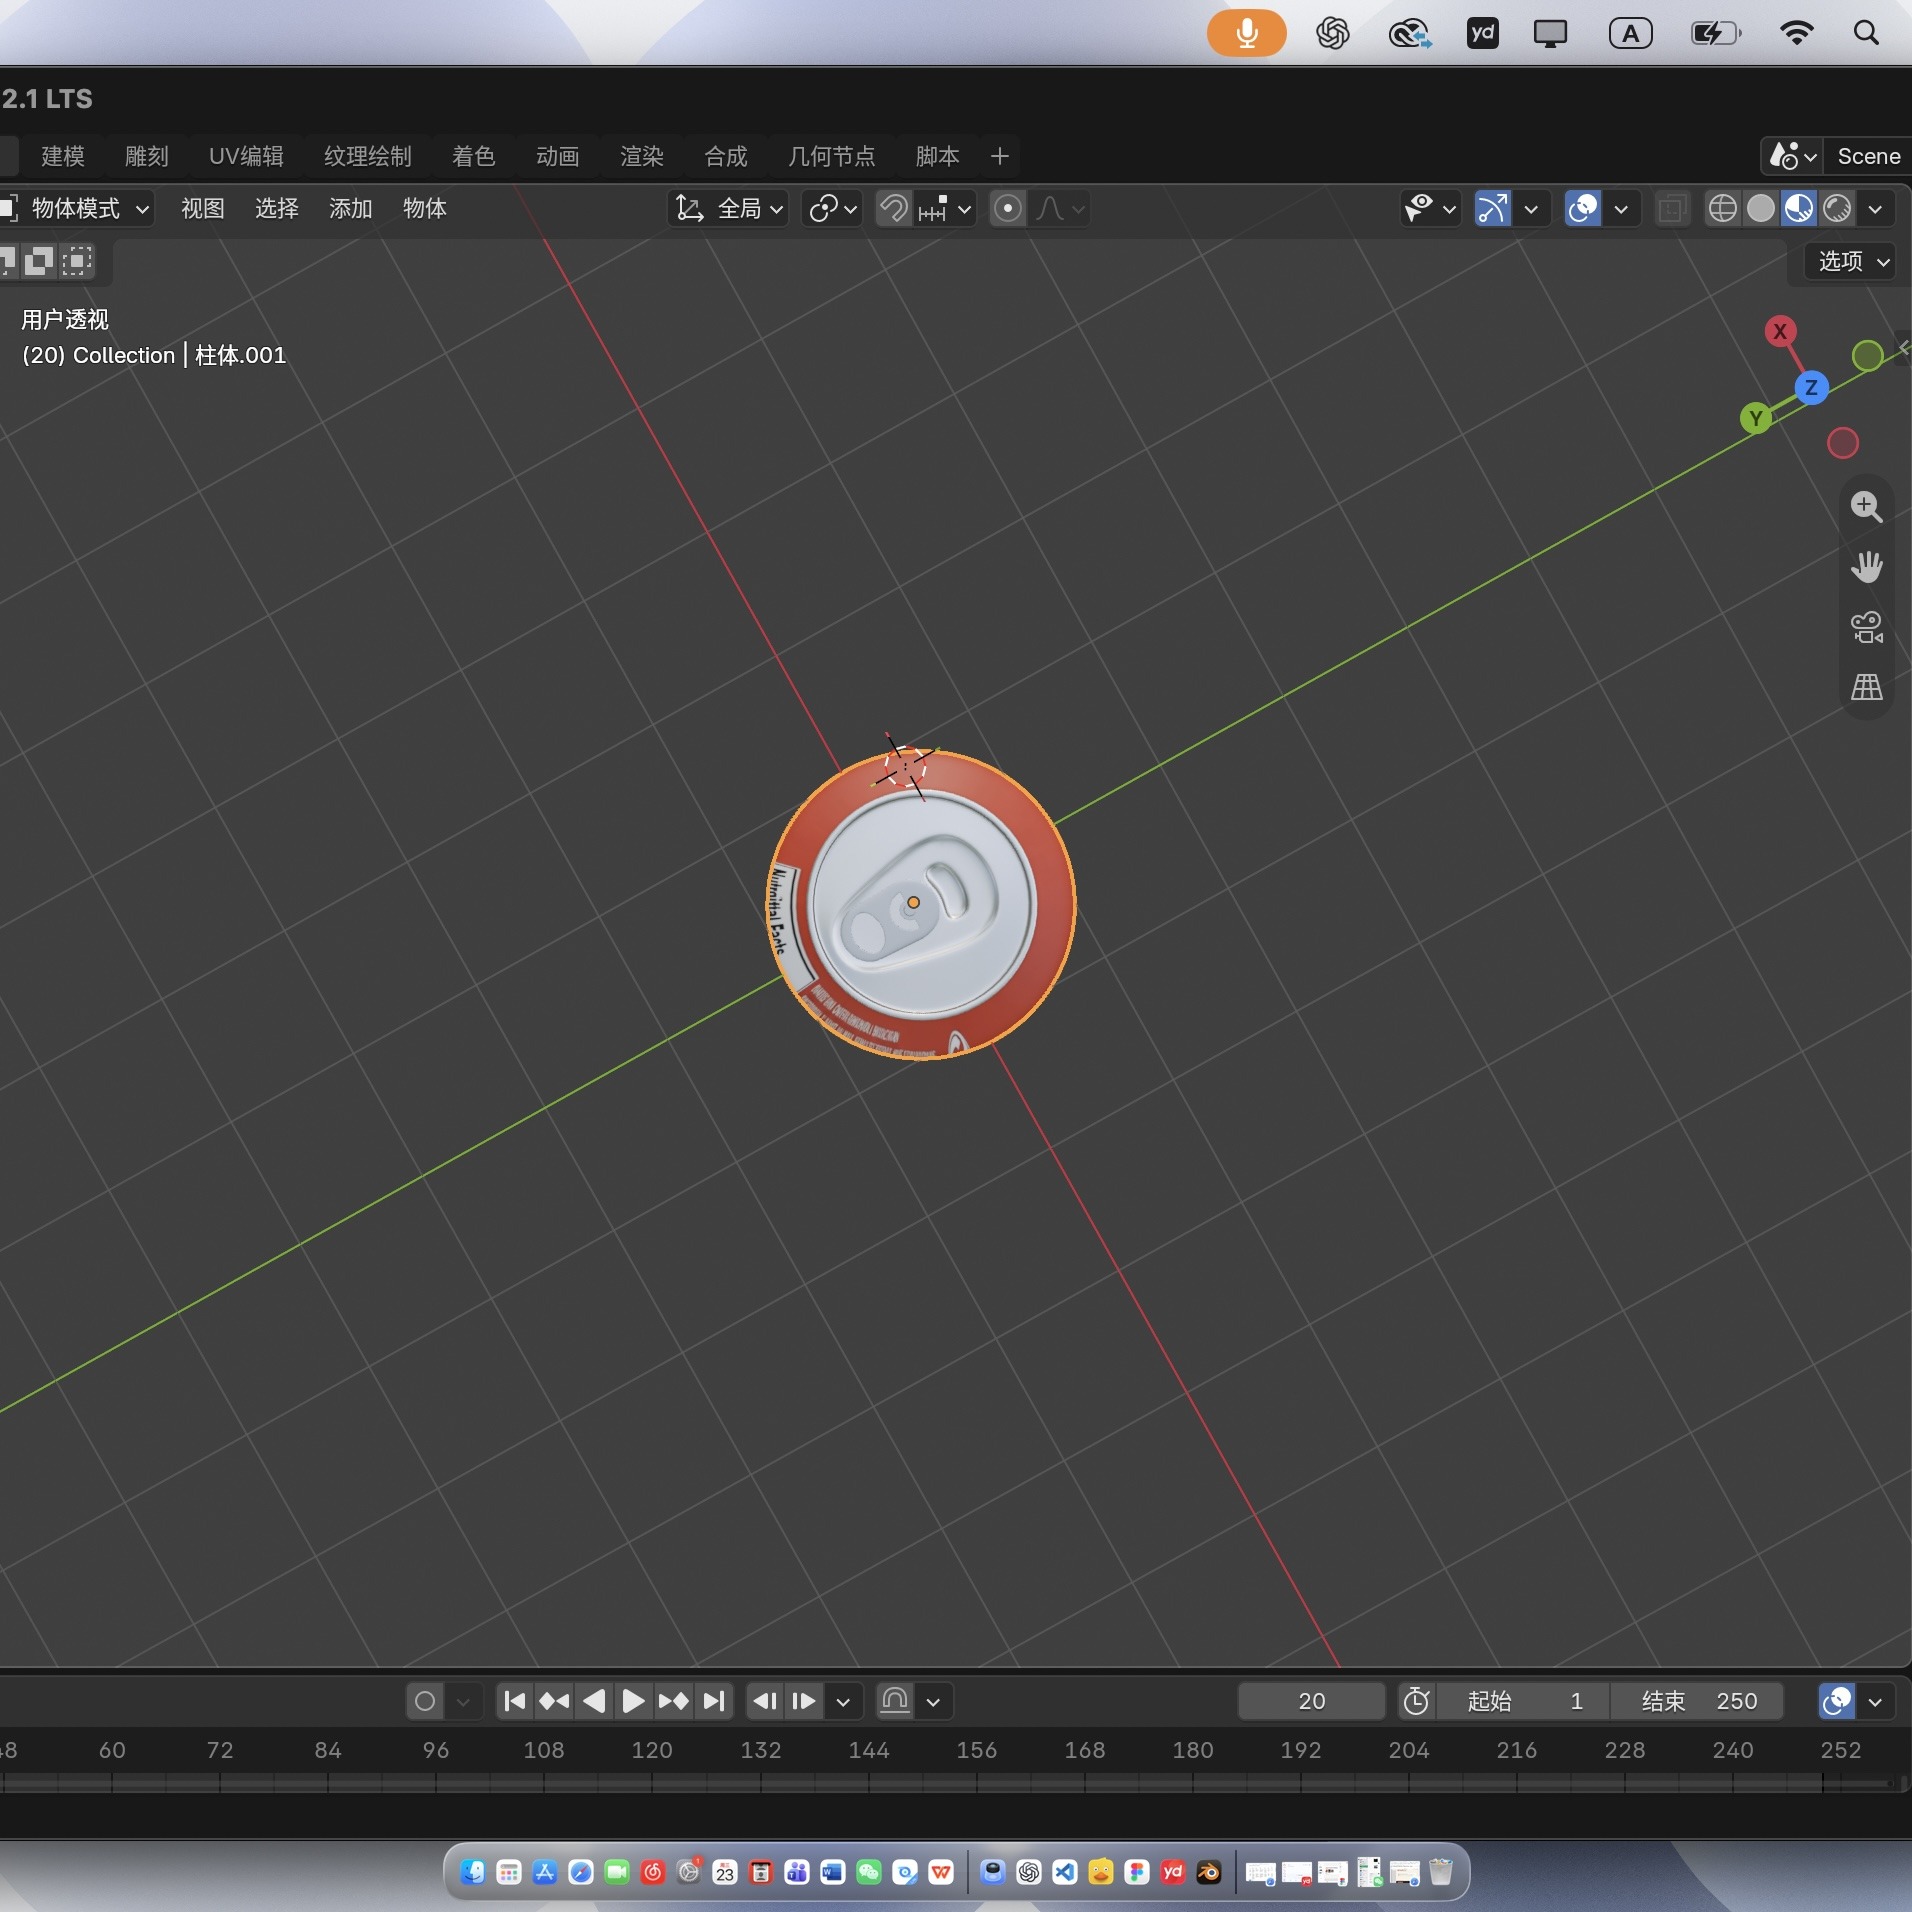
Task: Switch to the 着色 workspace tab
Action: 474,156
